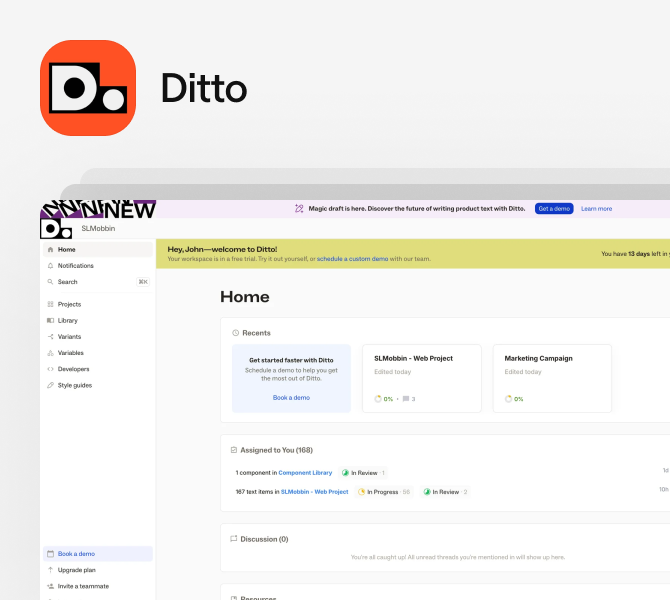Screen dimensions: 670x600
Task: Click Book a demo in the sidebar
Action: tap(98, 554)
